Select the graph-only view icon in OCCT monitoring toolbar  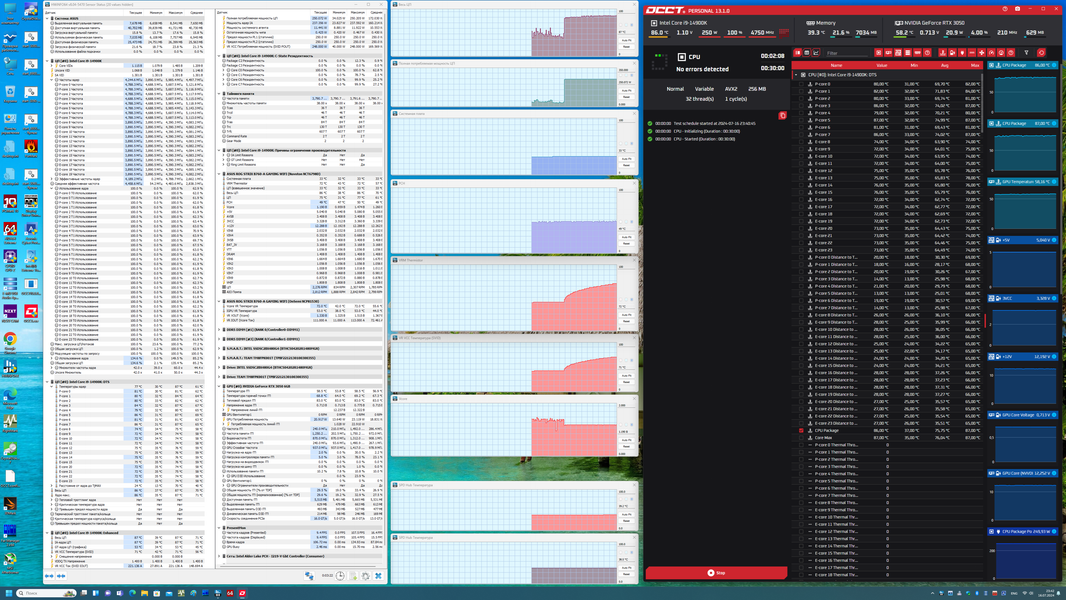tap(816, 52)
